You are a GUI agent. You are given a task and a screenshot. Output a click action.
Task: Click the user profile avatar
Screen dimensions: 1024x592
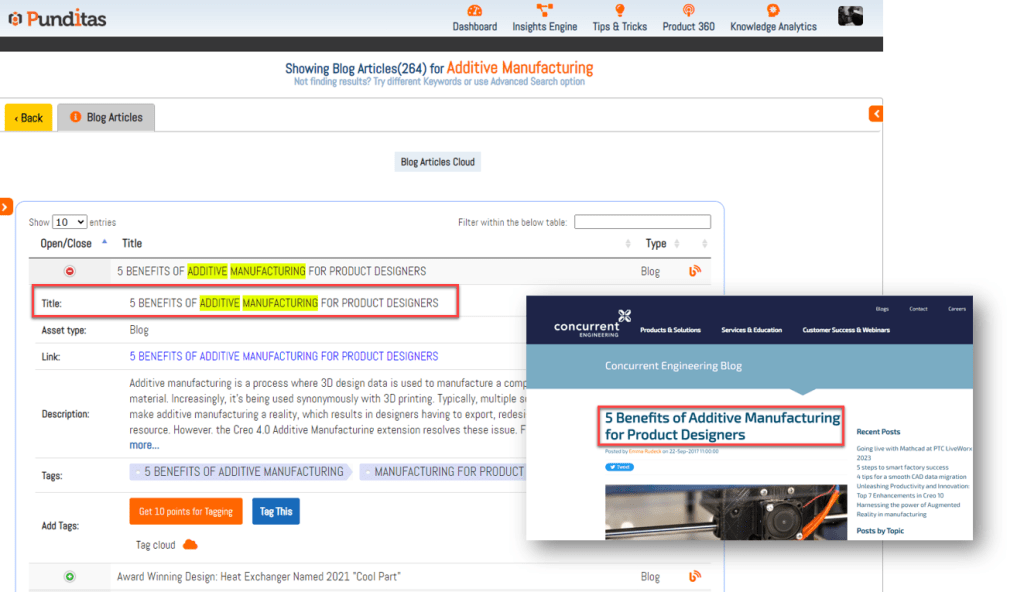[850, 16]
